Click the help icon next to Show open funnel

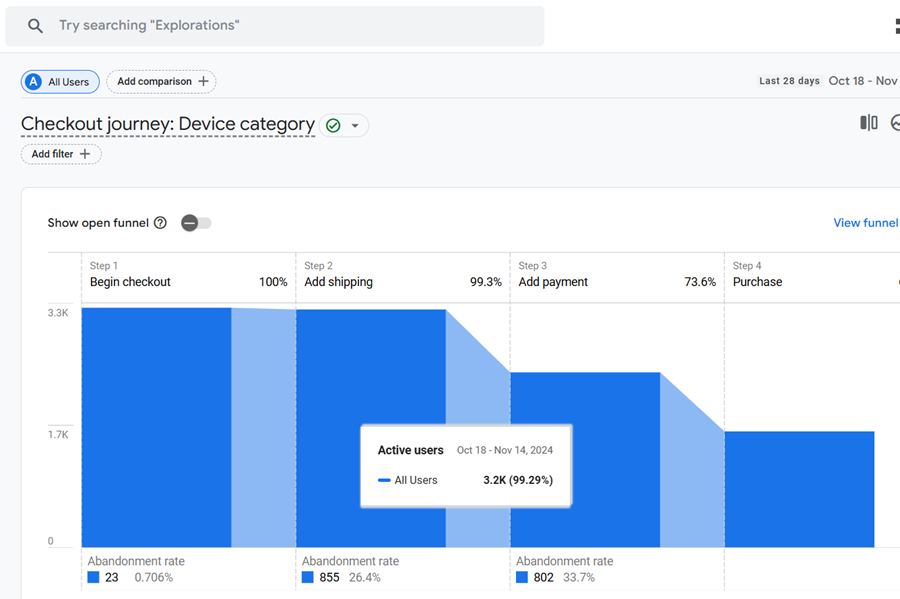point(160,223)
